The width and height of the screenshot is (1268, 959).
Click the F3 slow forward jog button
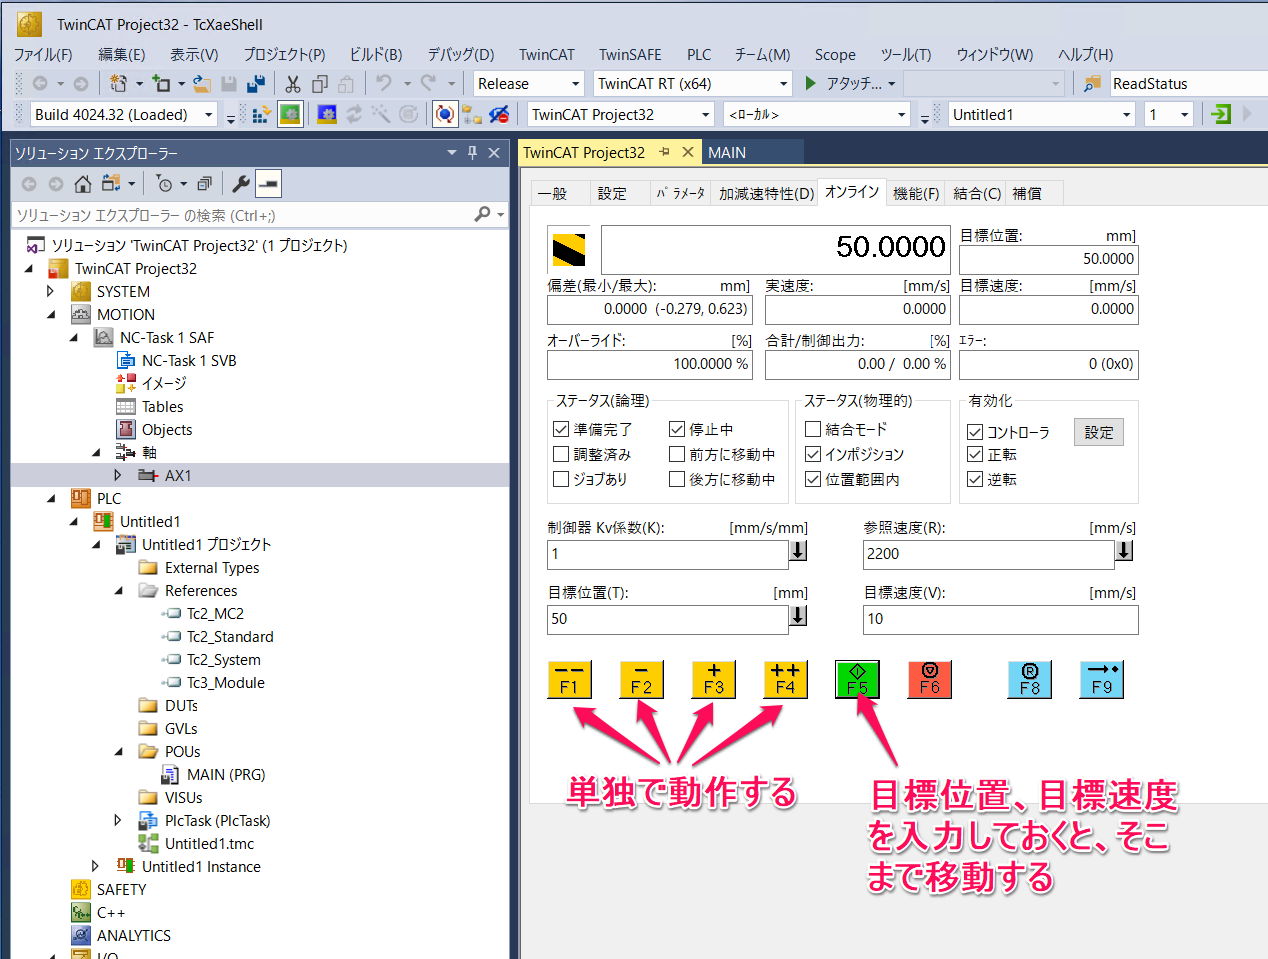click(713, 679)
